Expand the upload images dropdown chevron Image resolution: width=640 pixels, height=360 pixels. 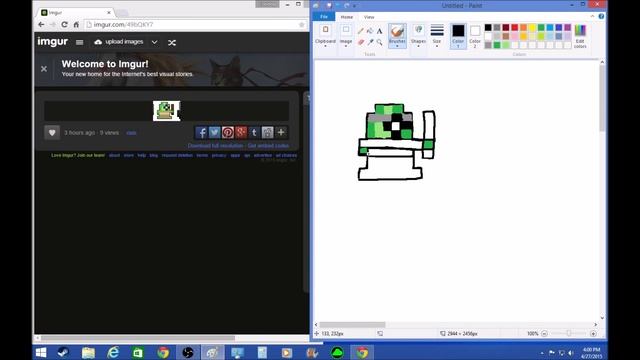(x=154, y=42)
